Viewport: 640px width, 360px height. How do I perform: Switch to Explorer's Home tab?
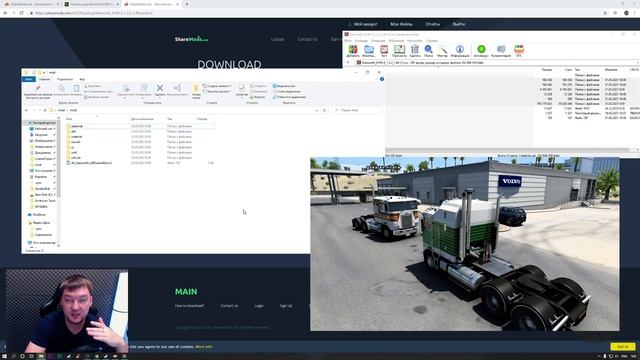[44, 79]
